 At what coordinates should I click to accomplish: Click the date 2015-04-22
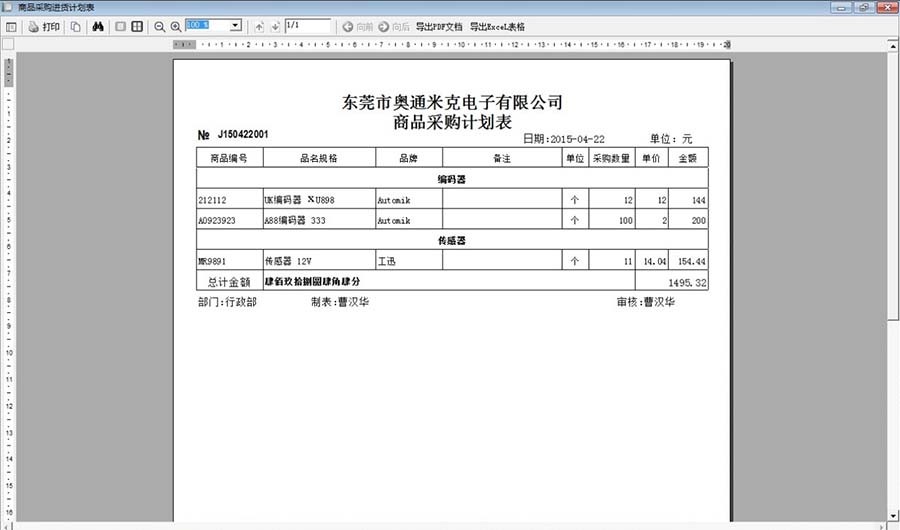577,140
